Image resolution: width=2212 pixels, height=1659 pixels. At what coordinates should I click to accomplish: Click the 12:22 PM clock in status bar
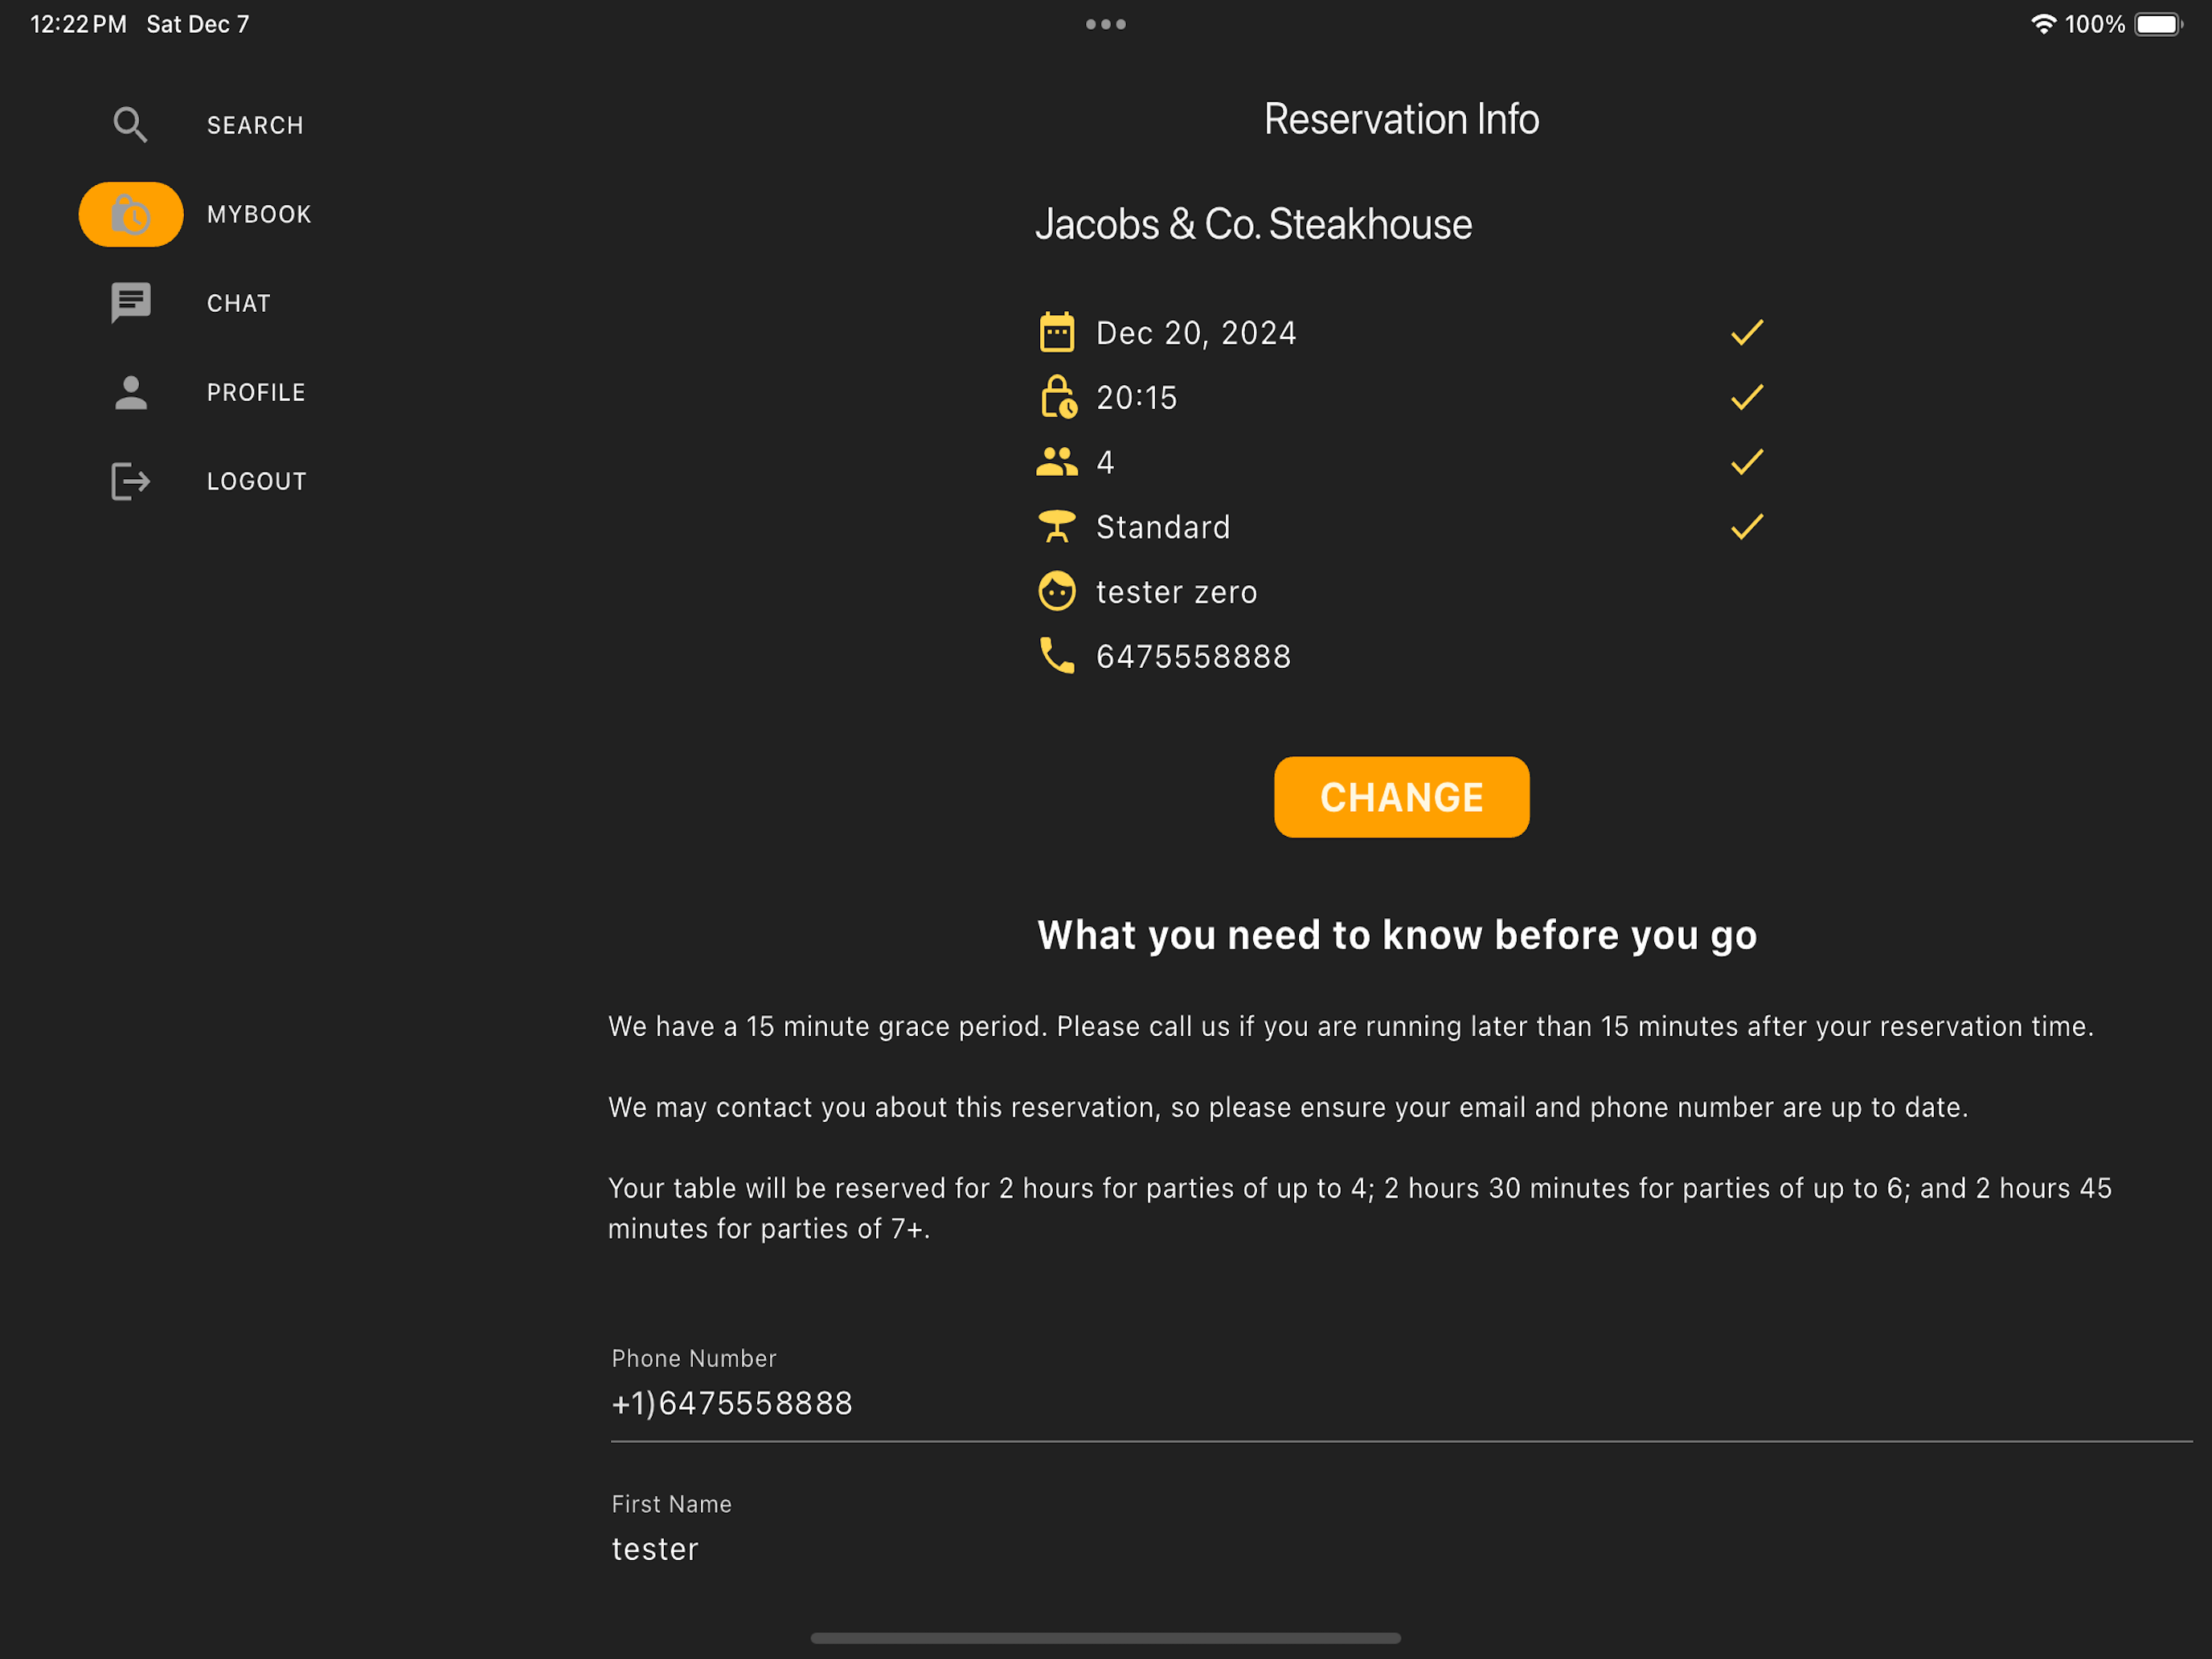coord(79,24)
